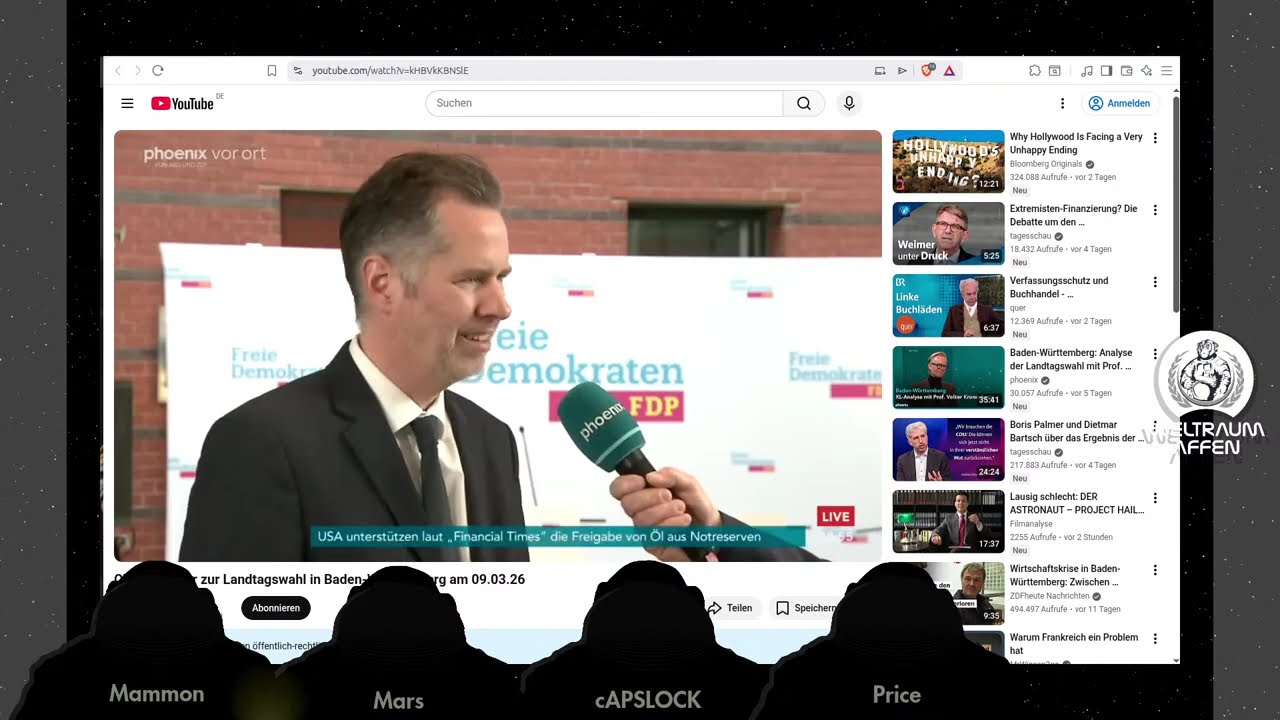Open site information icon beside the URL
The width and height of the screenshot is (1280, 720).
298,71
